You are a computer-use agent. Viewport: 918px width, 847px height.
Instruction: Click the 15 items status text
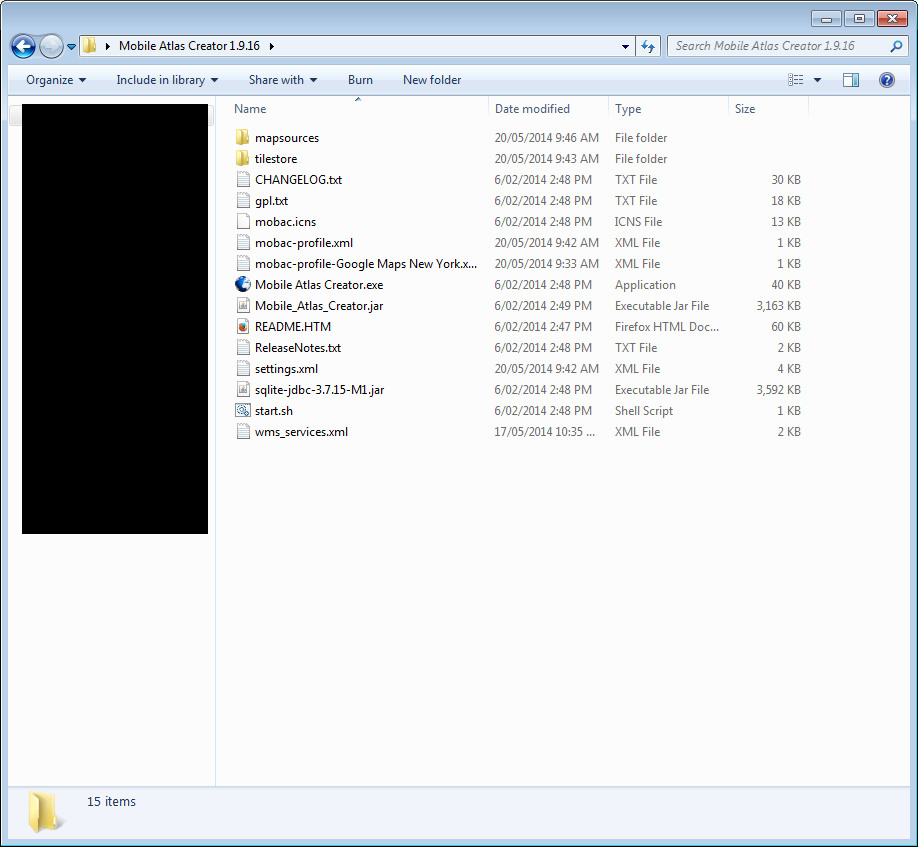(111, 801)
